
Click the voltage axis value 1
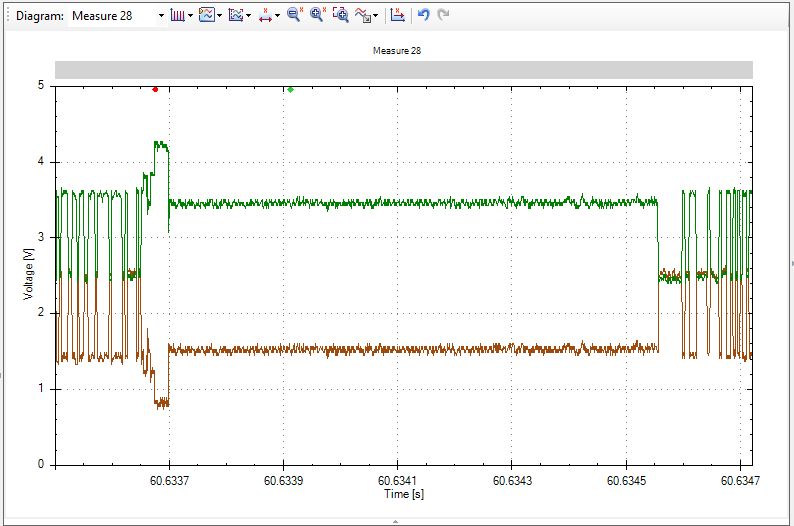[41, 388]
